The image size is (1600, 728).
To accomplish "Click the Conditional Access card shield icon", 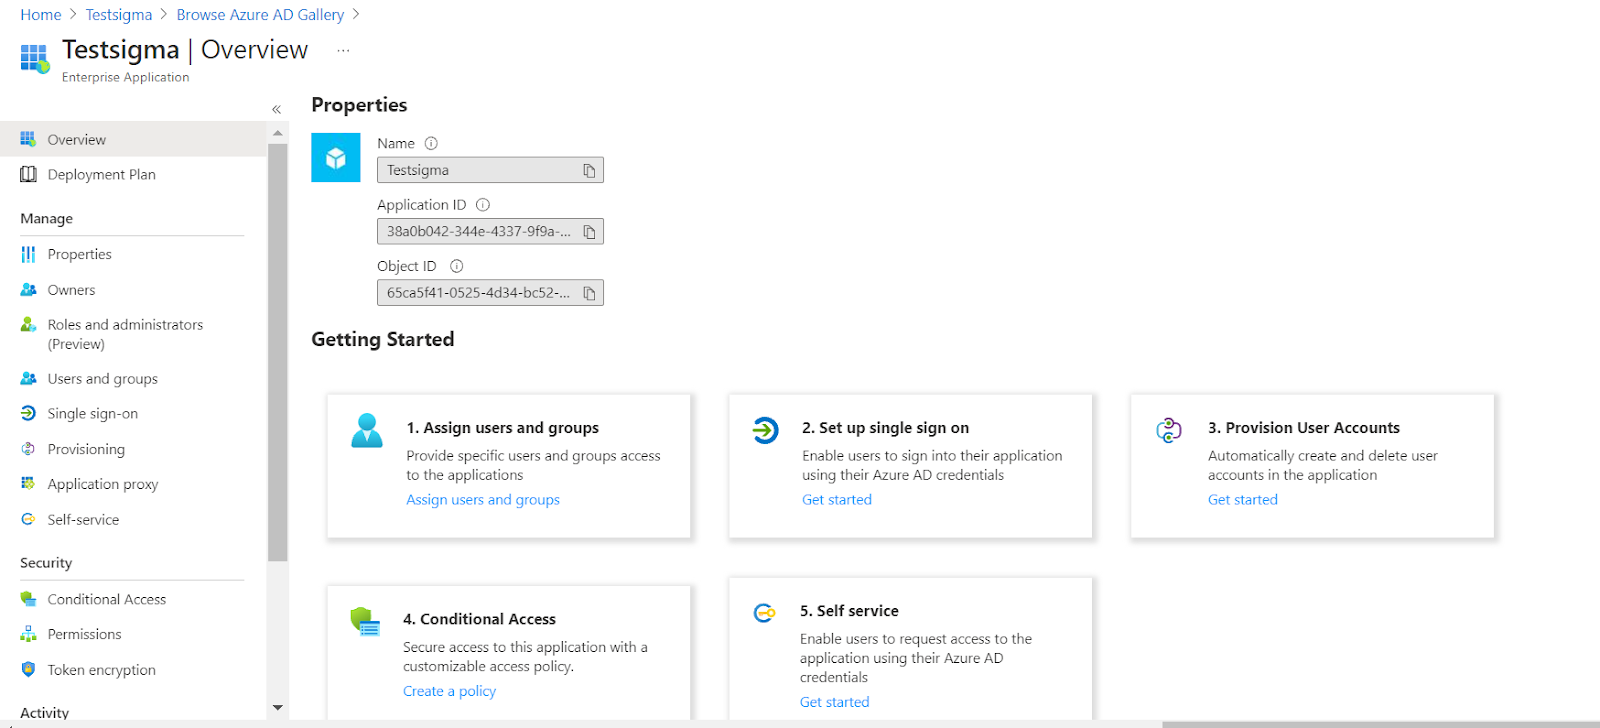I will (365, 621).
